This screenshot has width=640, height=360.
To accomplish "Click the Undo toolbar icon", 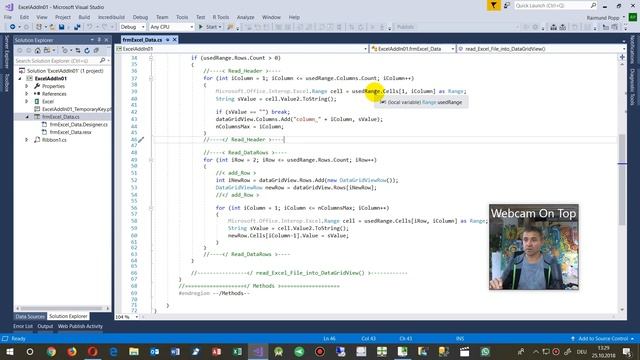I will pyautogui.click(x=89, y=27).
